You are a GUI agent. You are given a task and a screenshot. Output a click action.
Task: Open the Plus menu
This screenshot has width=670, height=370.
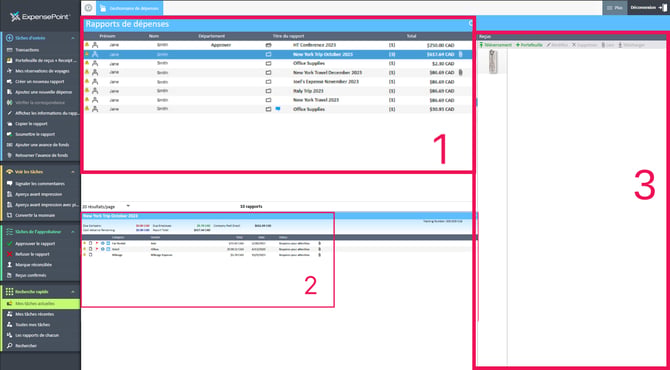[614, 8]
